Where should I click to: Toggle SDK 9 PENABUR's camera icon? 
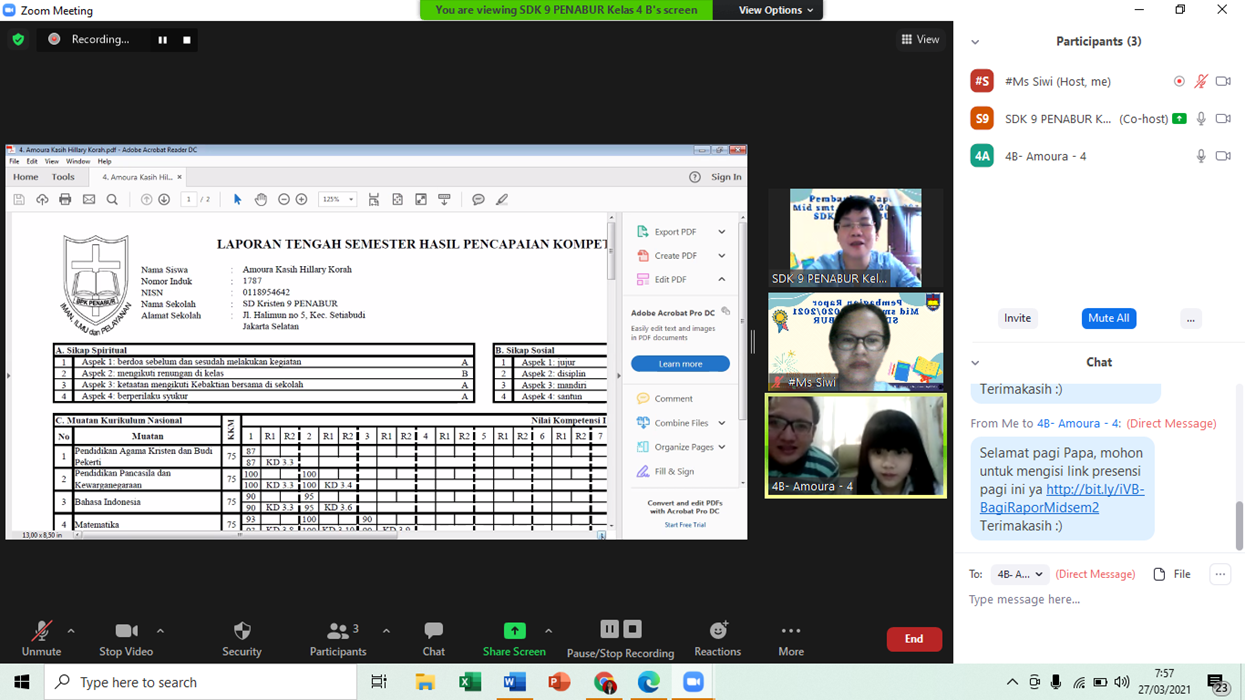(1223, 118)
